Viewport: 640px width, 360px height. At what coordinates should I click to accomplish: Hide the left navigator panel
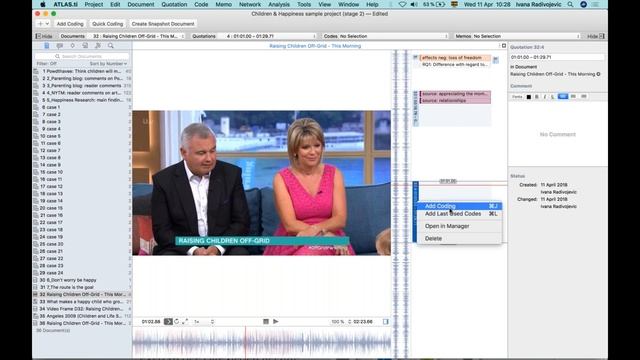pos(44,36)
